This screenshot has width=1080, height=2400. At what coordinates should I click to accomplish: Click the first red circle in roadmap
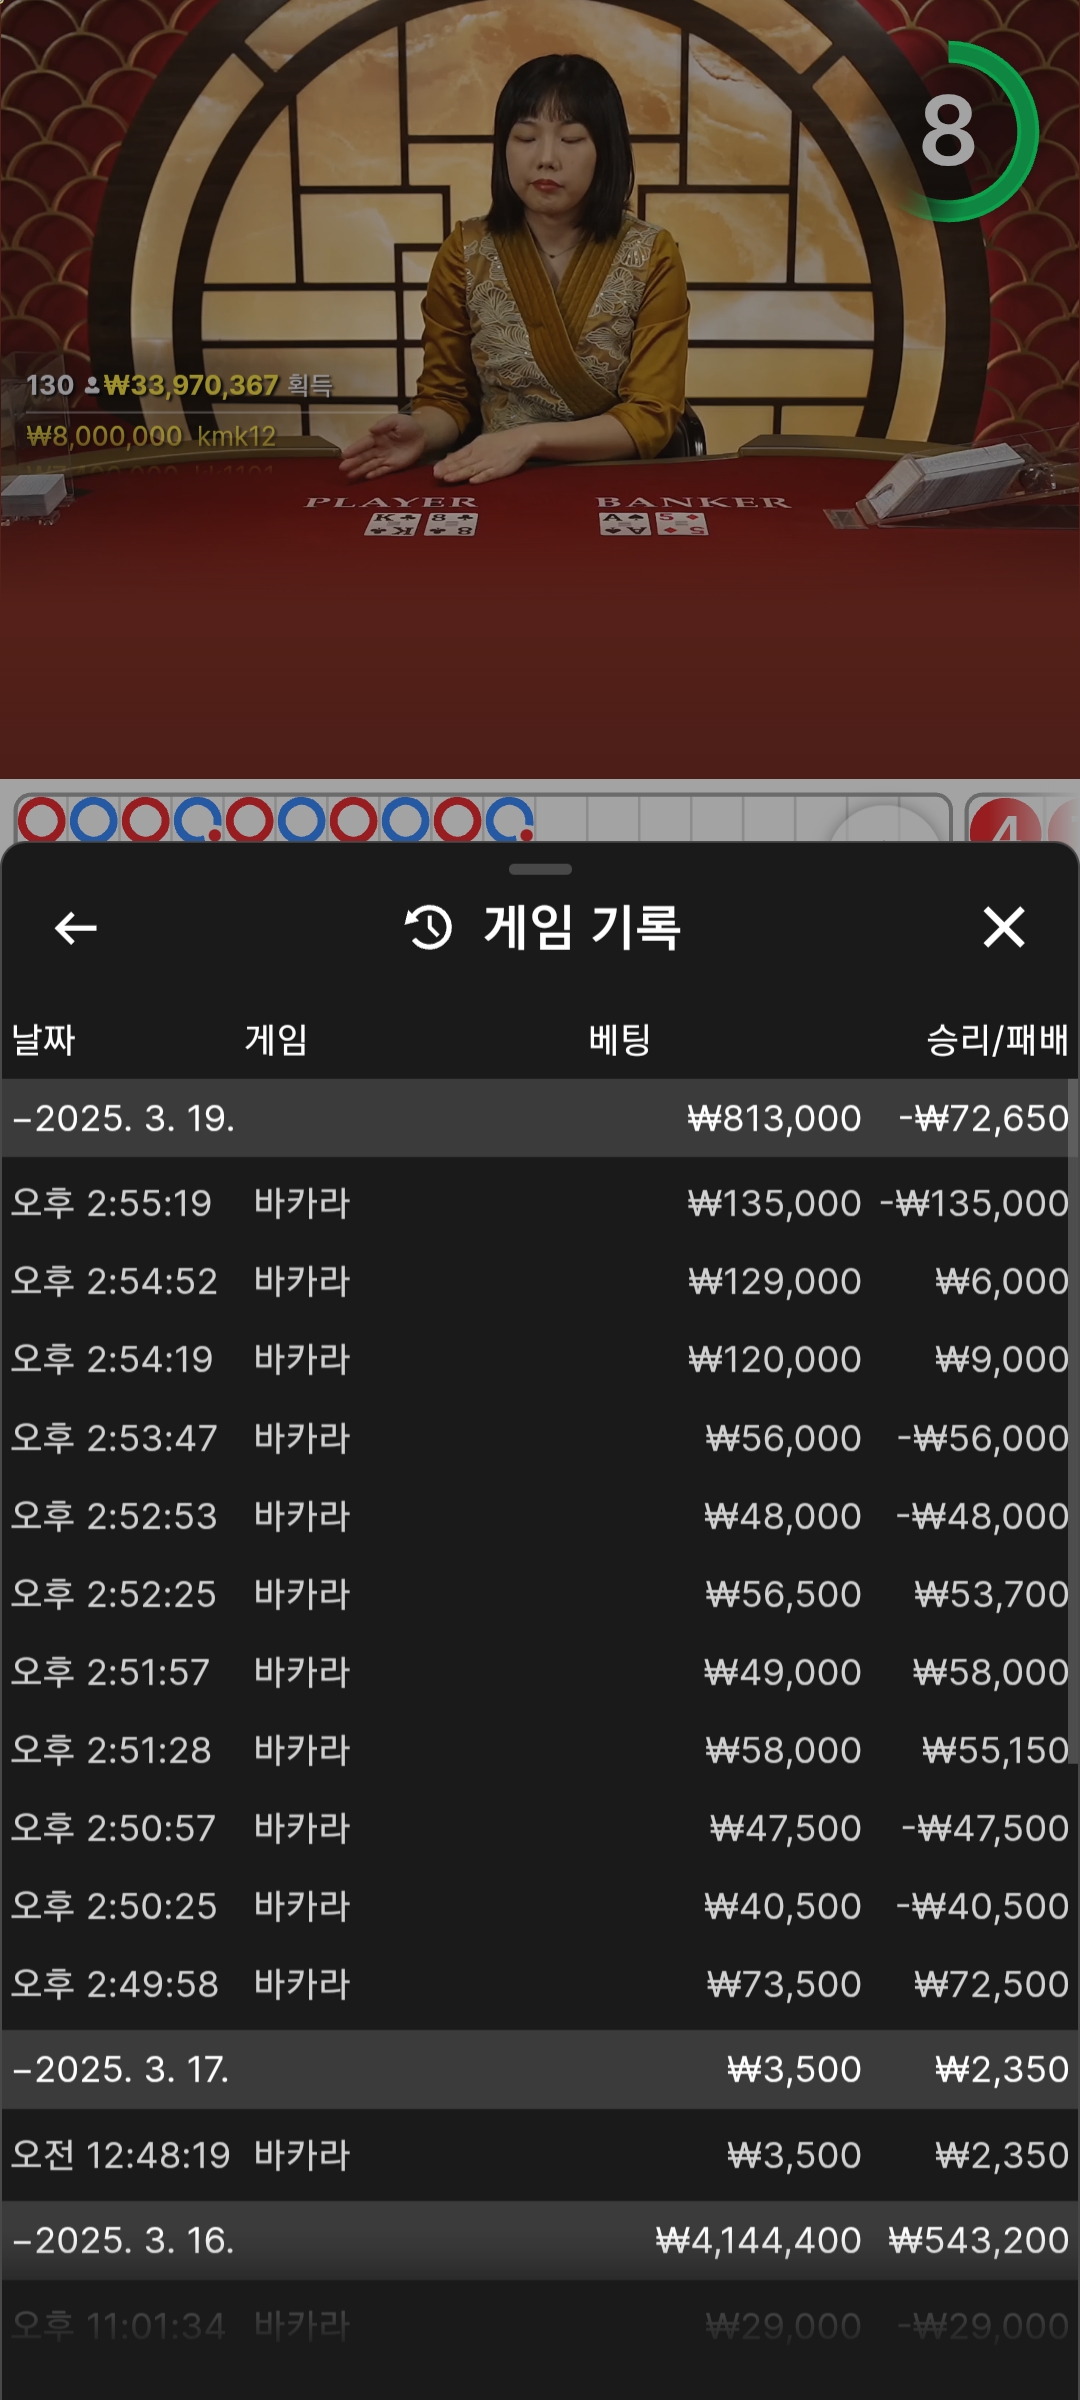pyautogui.click(x=42, y=820)
